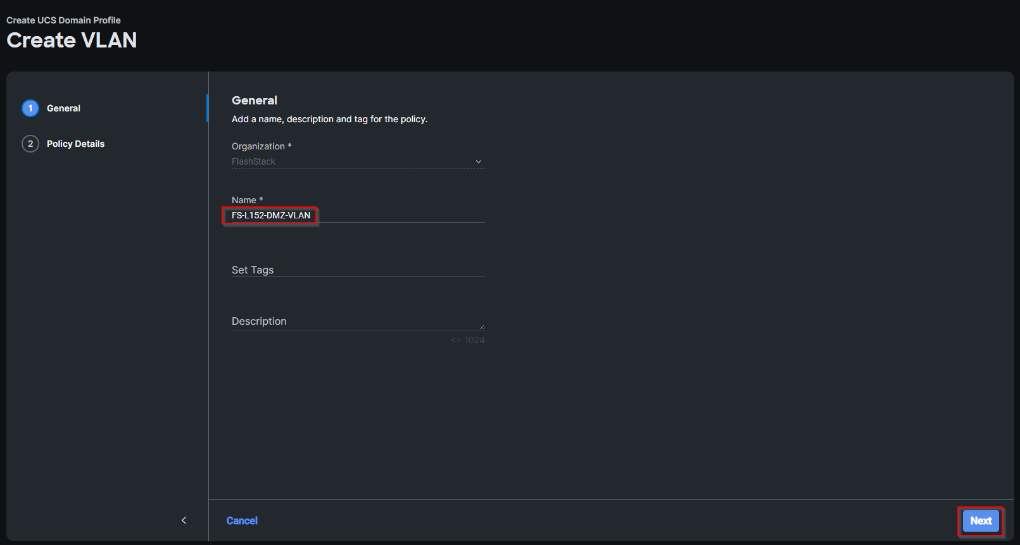Click the Create UCS Domain Profile breadcrumb

[63, 20]
